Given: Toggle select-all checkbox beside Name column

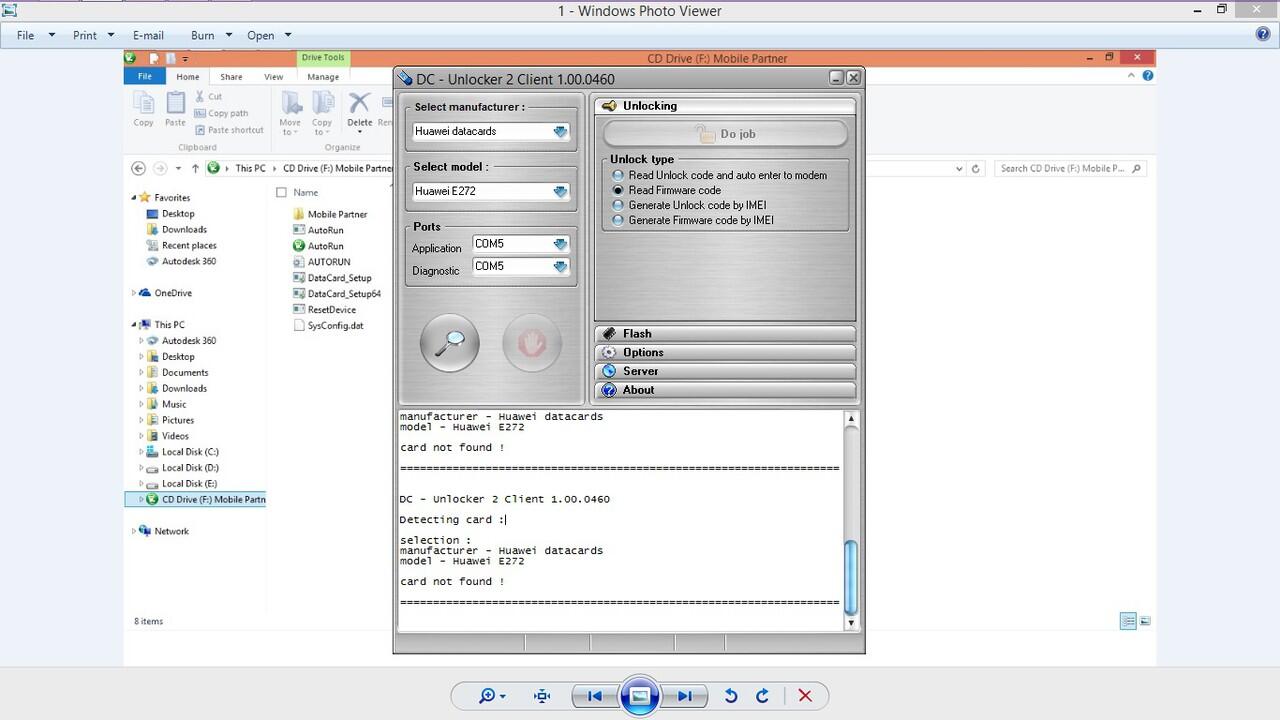Looking at the screenshot, I should (x=281, y=192).
